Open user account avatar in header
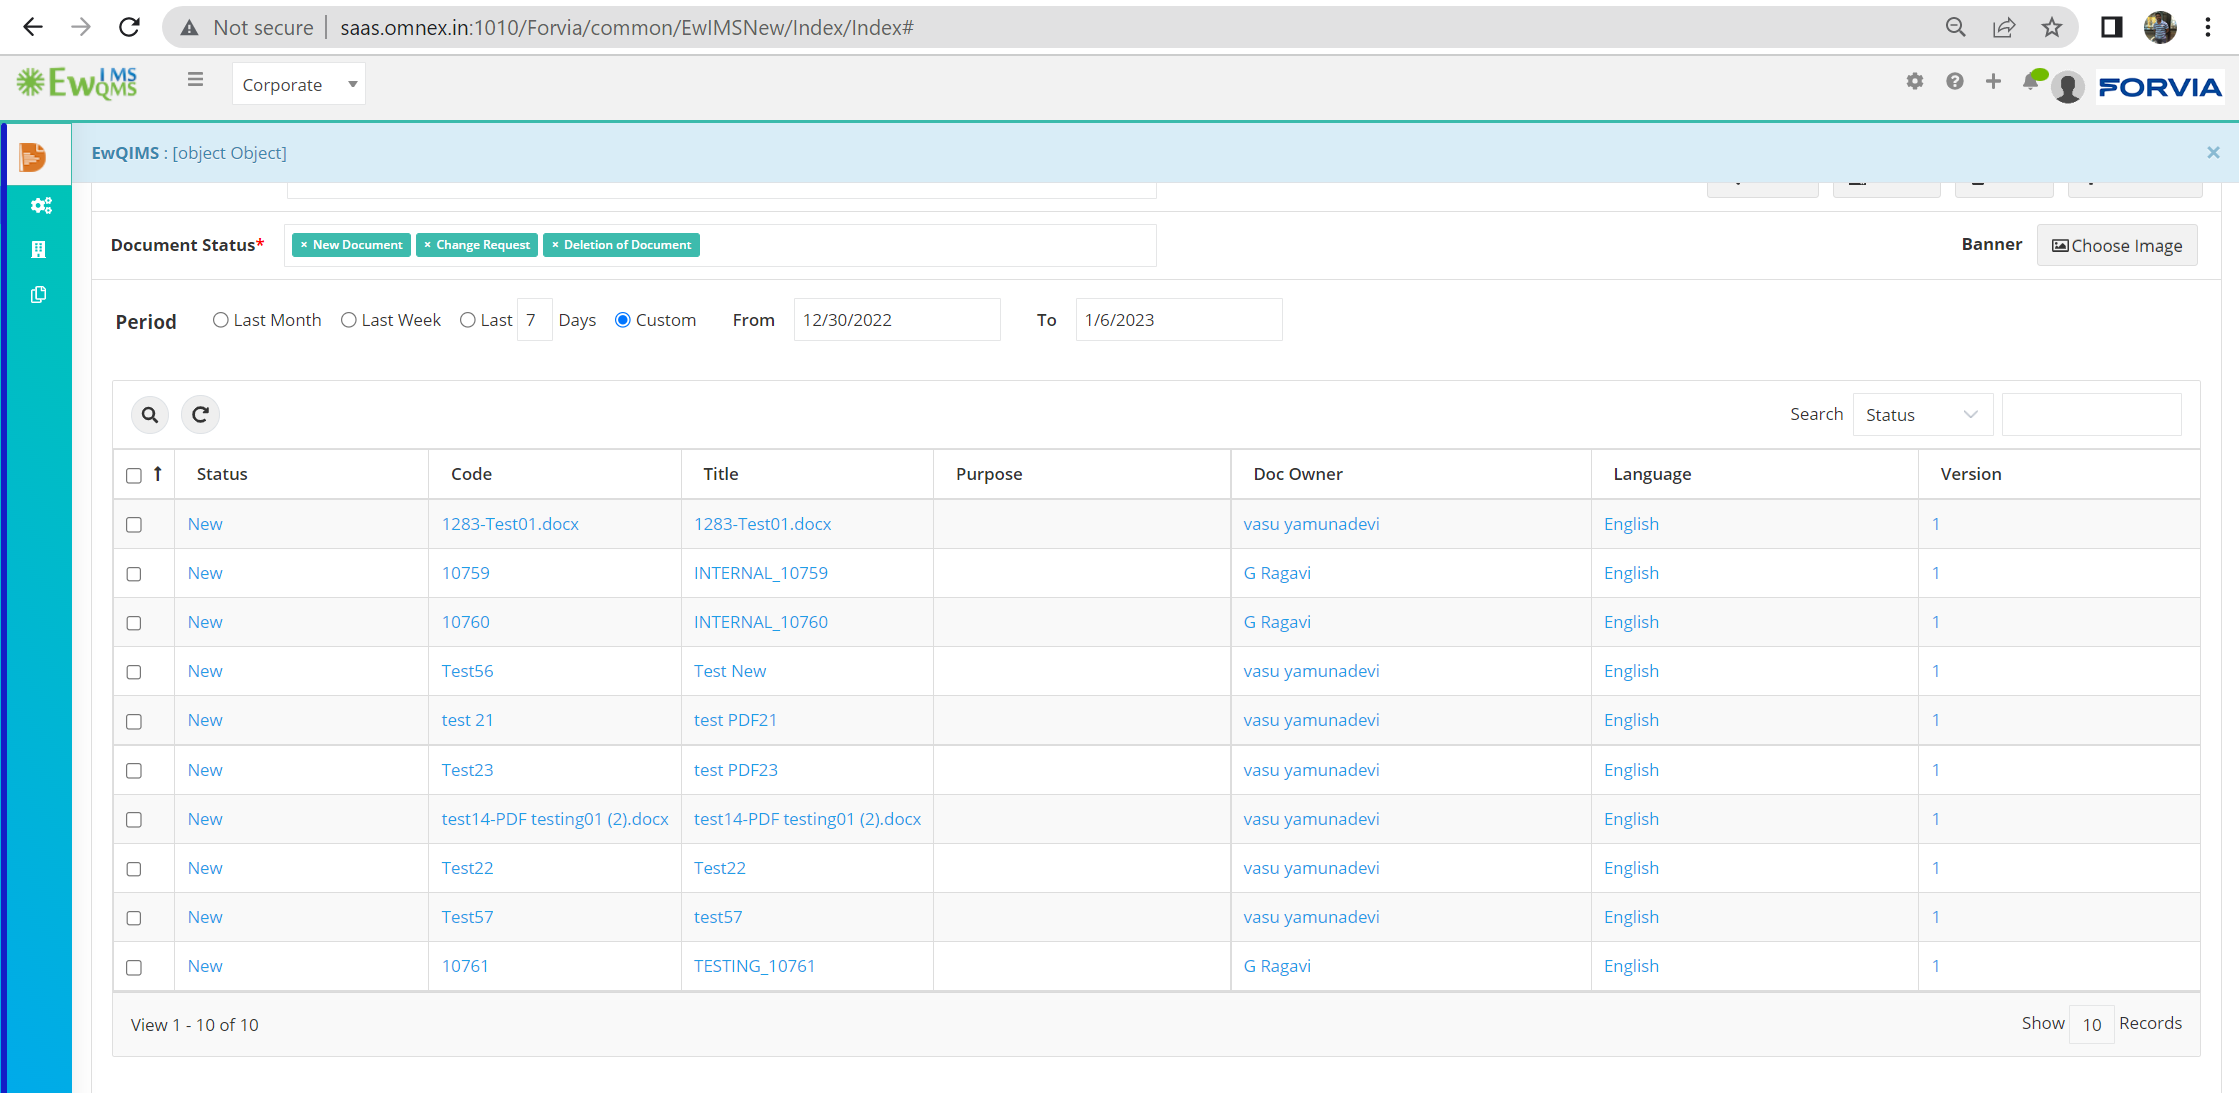This screenshot has width=2239, height=1093. tap(2067, 87)
